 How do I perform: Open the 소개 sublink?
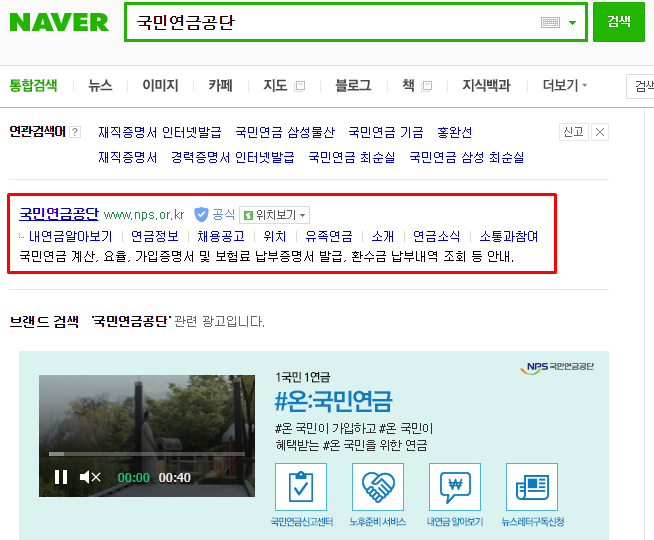382,236
